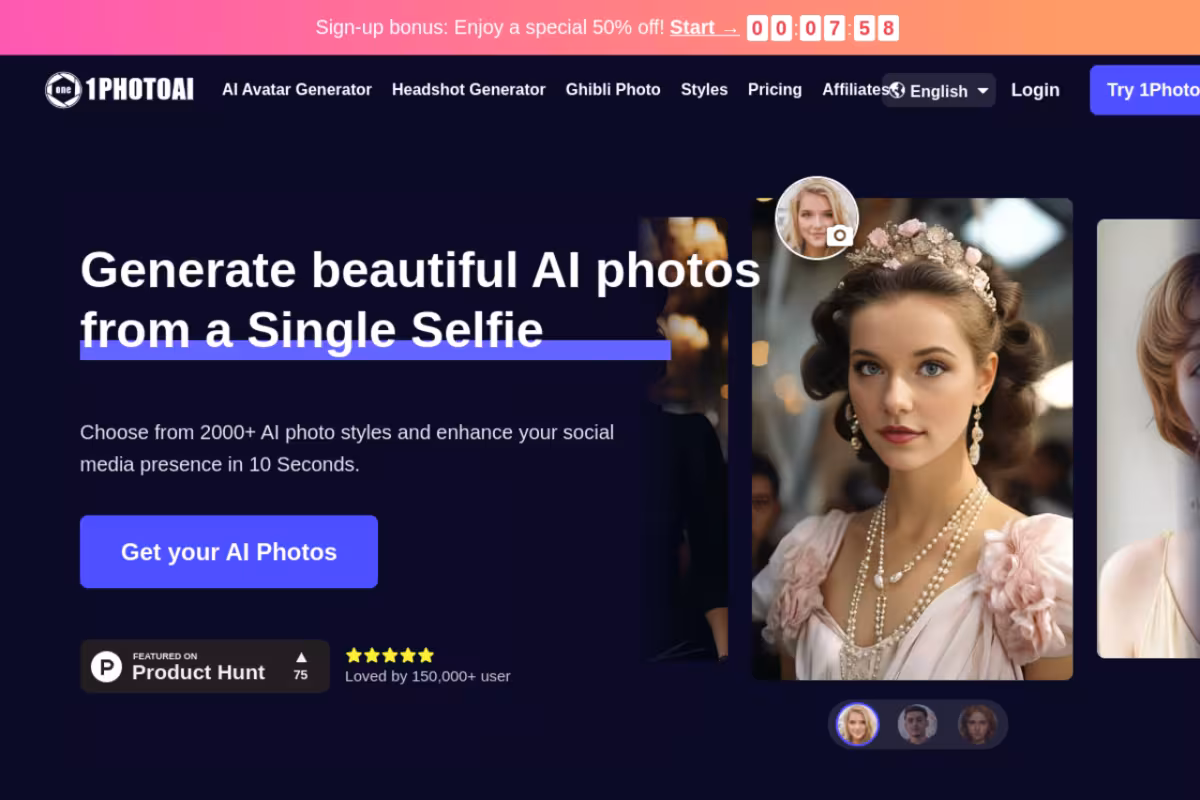The width and height of the screenshot is (1200, 800).
Task: Click the globe language icon
Action: click(897, 90)
